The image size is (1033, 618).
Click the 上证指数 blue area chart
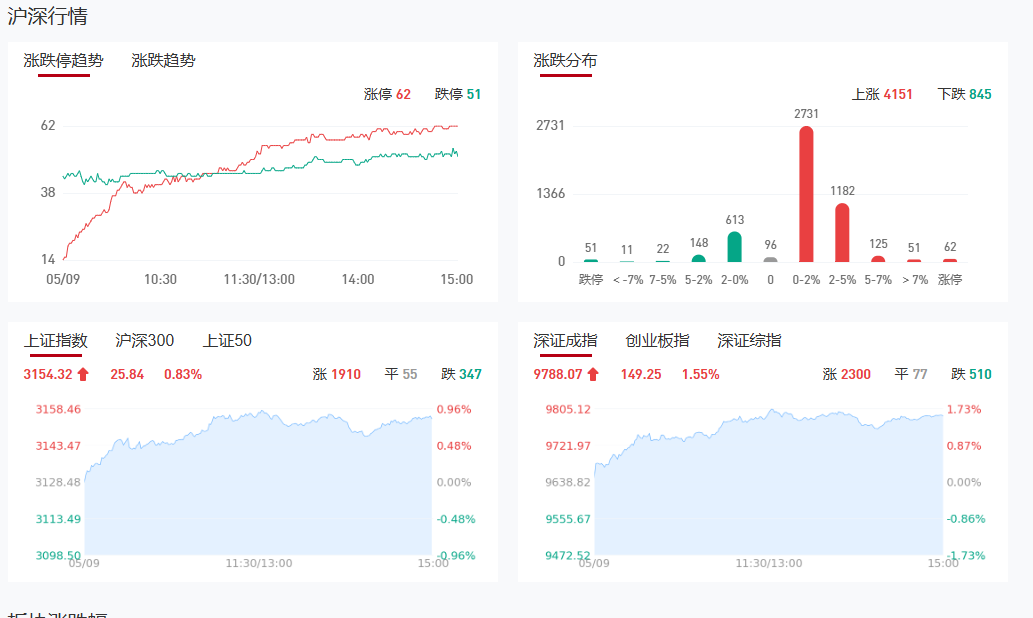coord(258,490)
